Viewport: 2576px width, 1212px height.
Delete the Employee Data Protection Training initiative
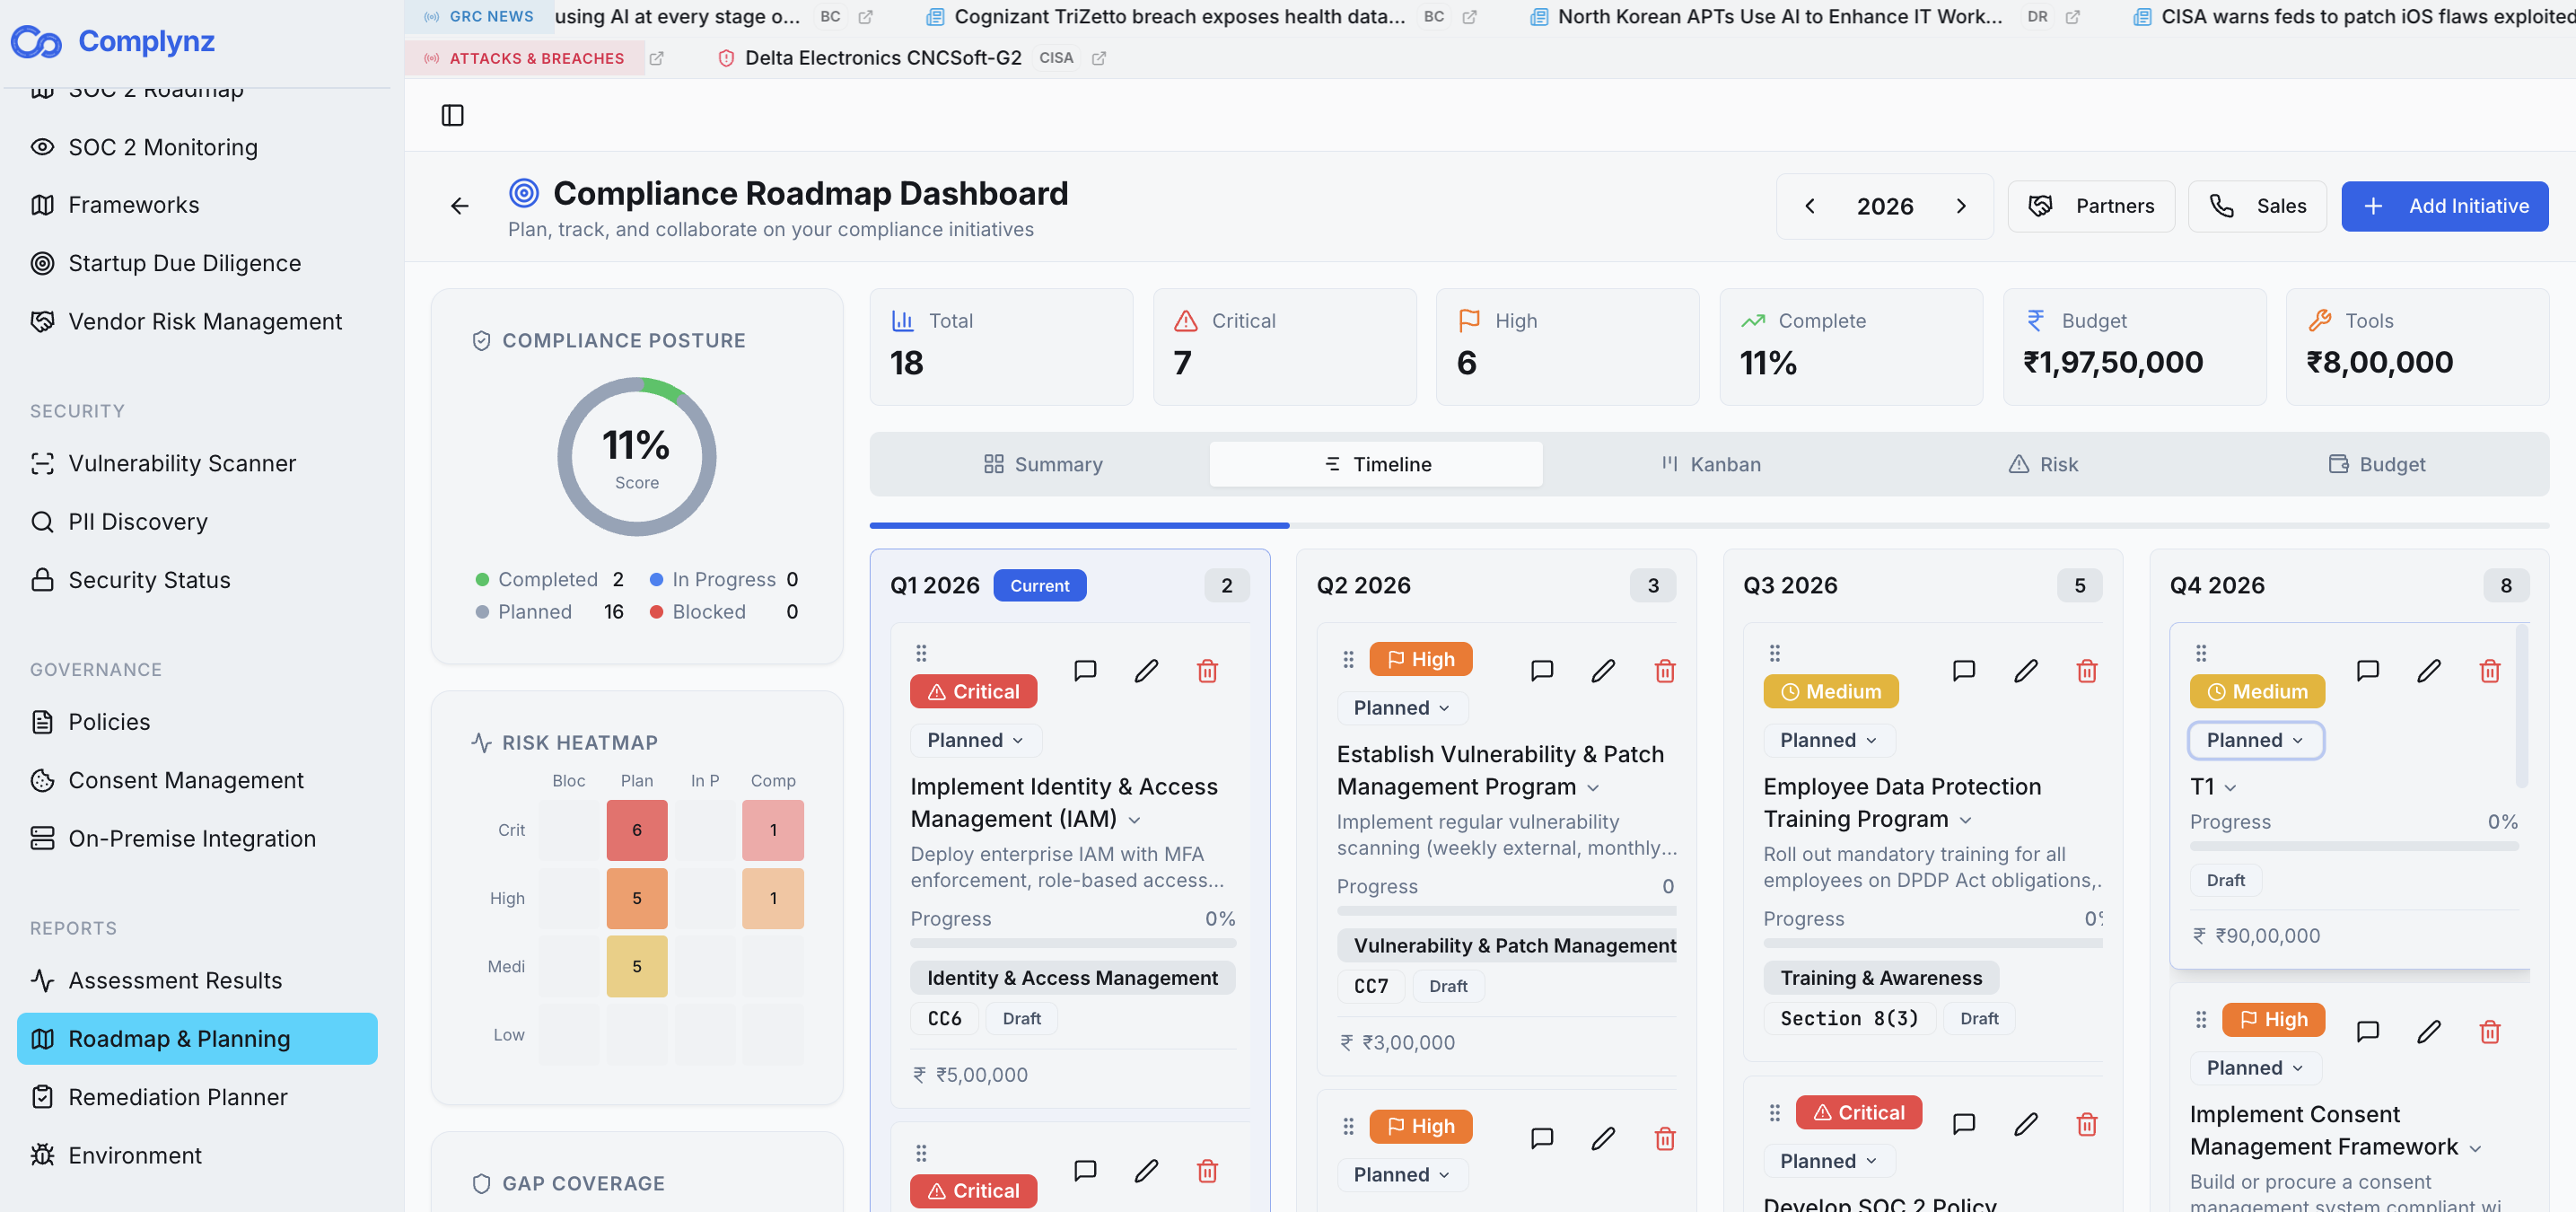coord(2087,671)
